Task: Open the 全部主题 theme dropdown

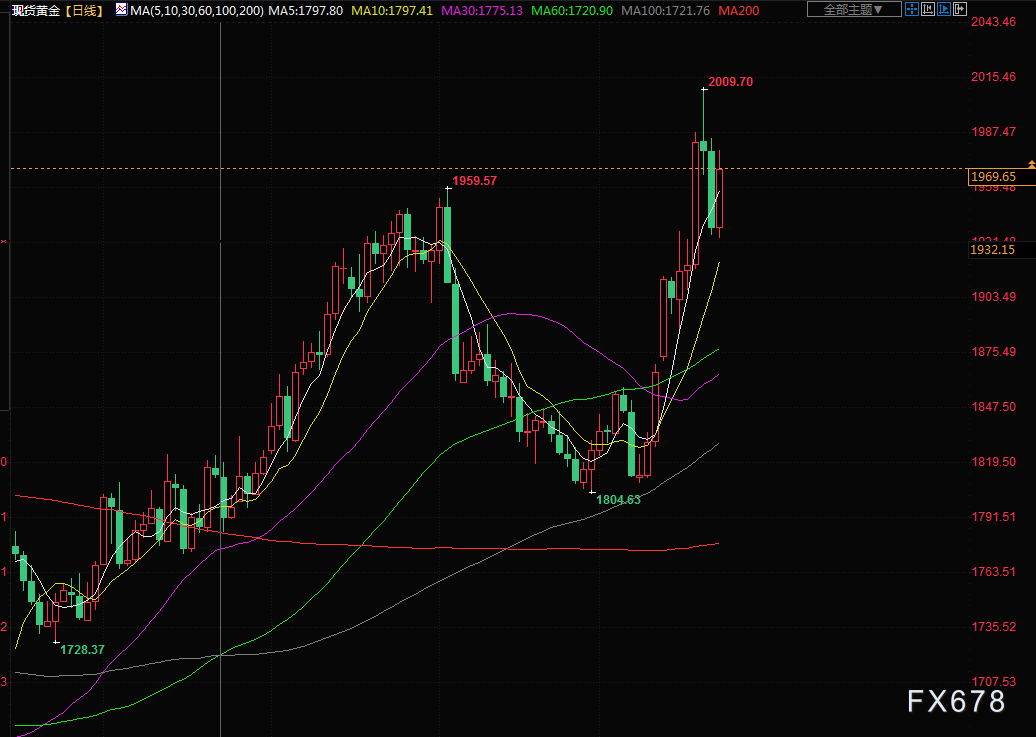Action: point(853,10)
